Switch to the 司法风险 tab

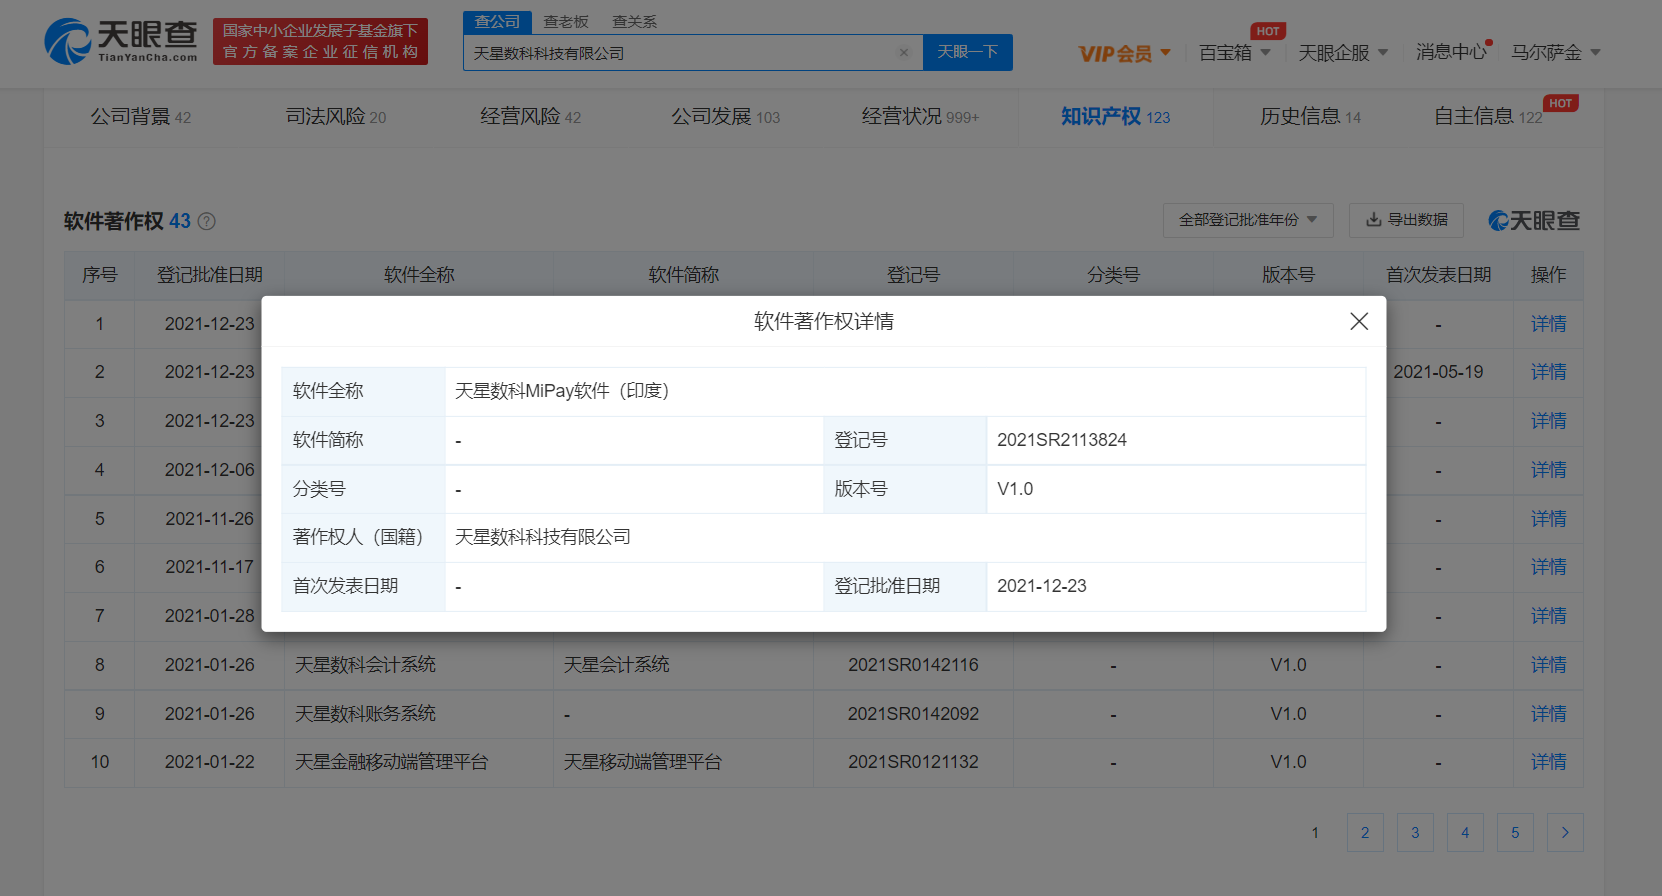point(336,117)
